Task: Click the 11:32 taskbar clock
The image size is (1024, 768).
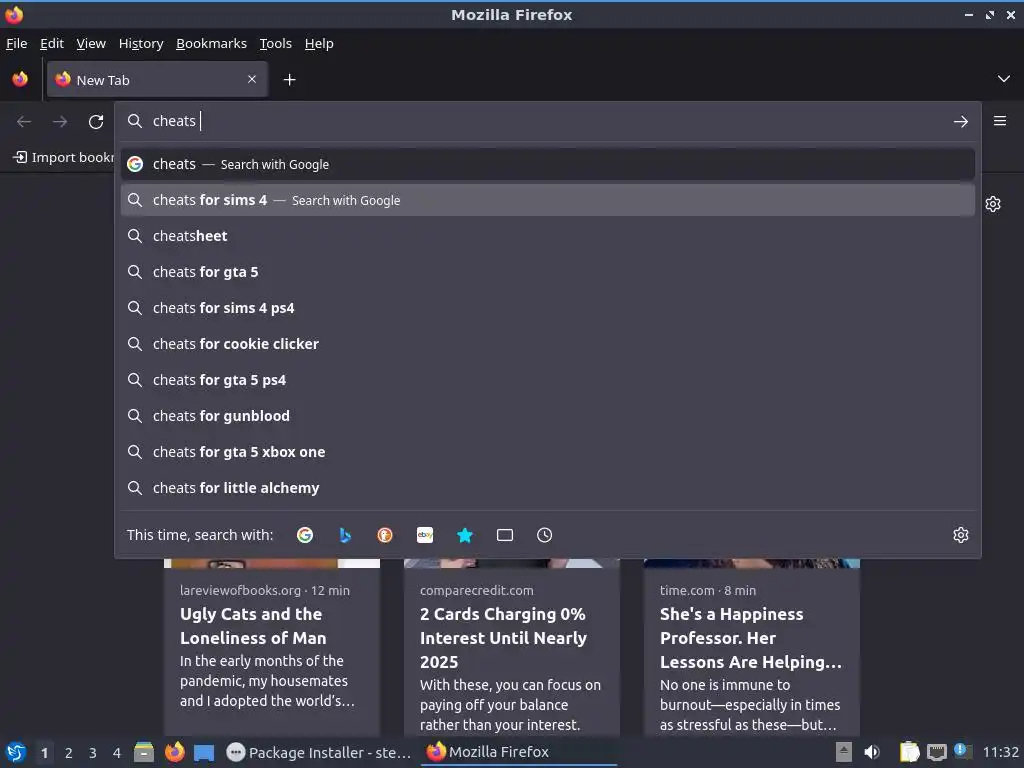Action: [1000, 753]
